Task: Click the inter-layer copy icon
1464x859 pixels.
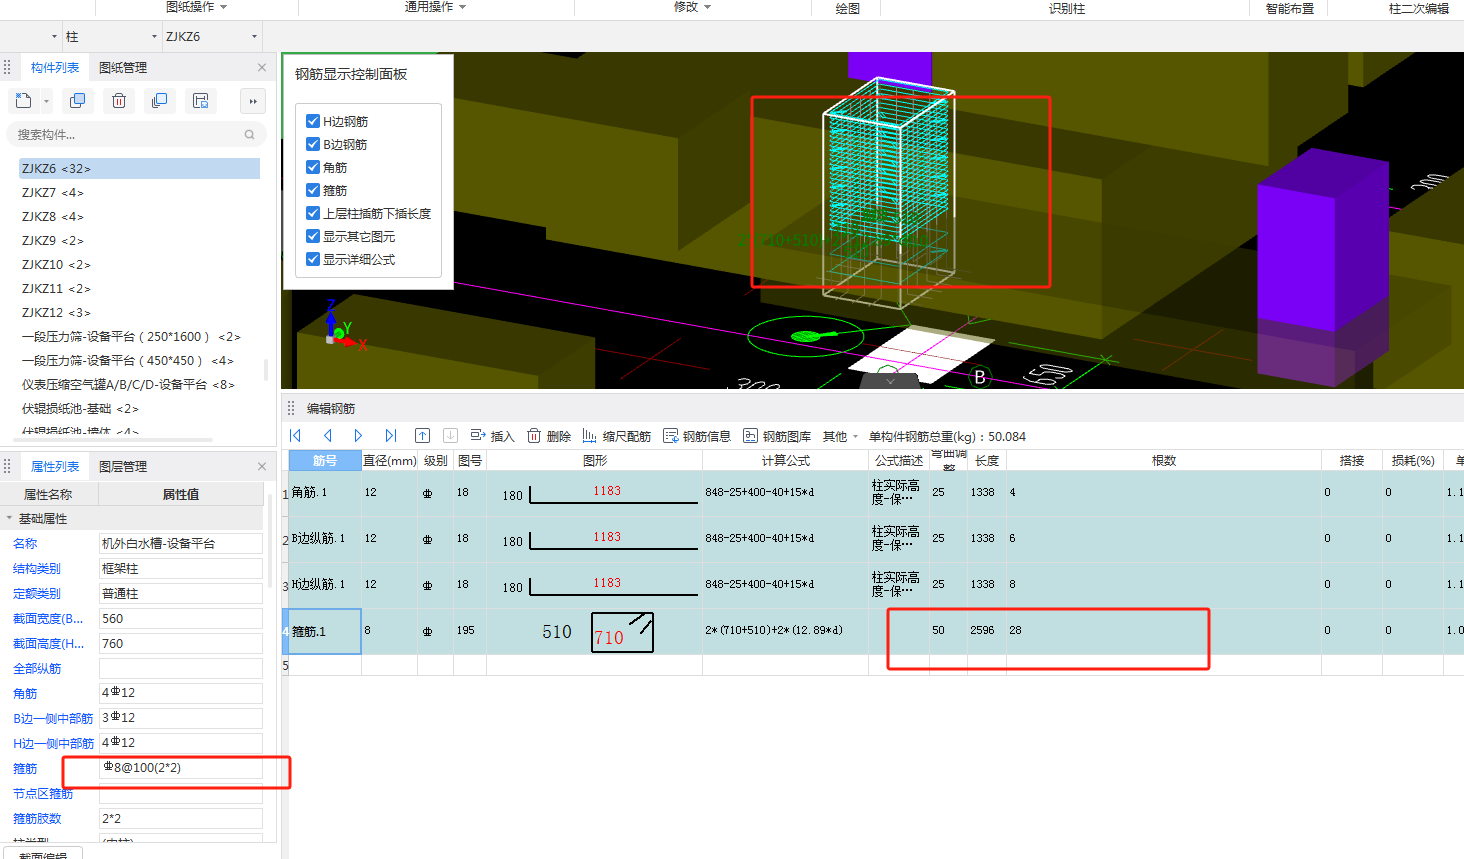Action: [x=159, y=101]
